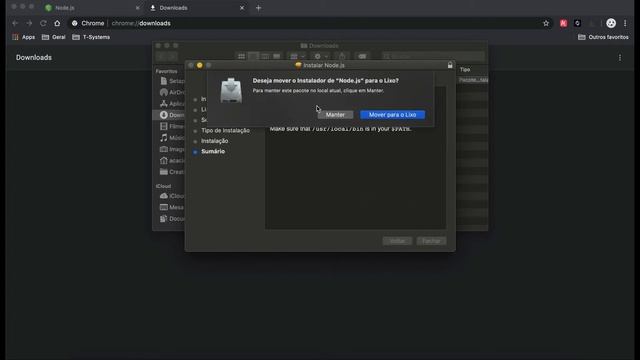This screenshot has height=360, width=640.
Task: Click Chrome forward button
Action: pyautogui.click(x=29, y=23)
